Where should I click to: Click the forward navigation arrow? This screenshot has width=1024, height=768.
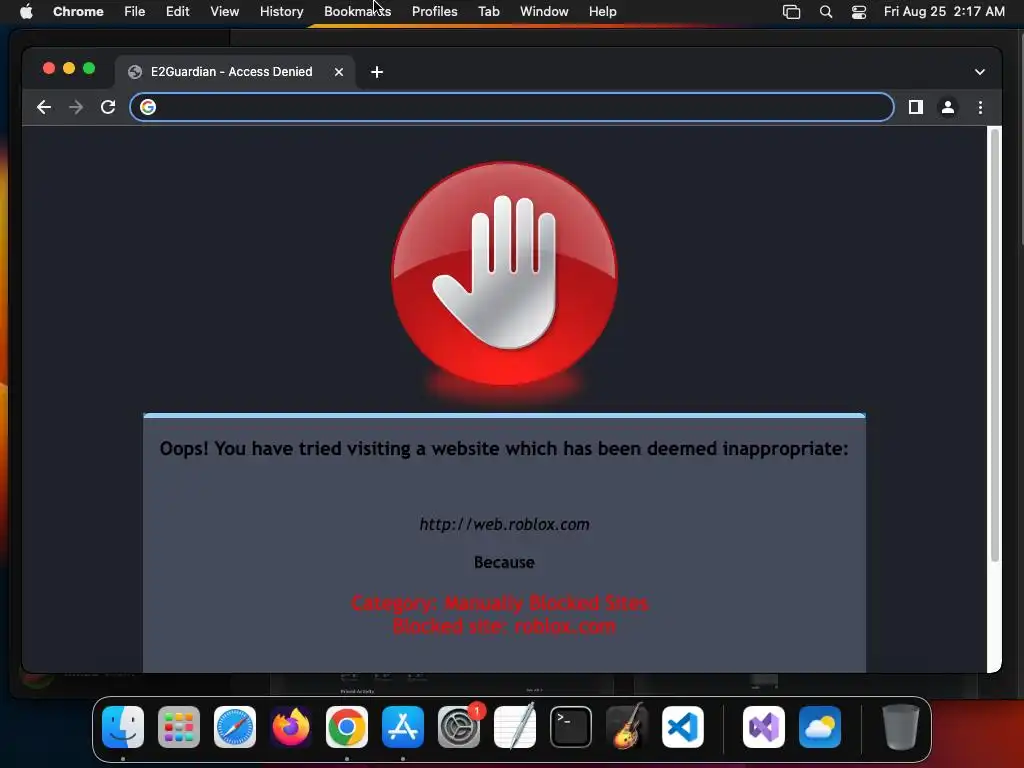pos(76,107)
